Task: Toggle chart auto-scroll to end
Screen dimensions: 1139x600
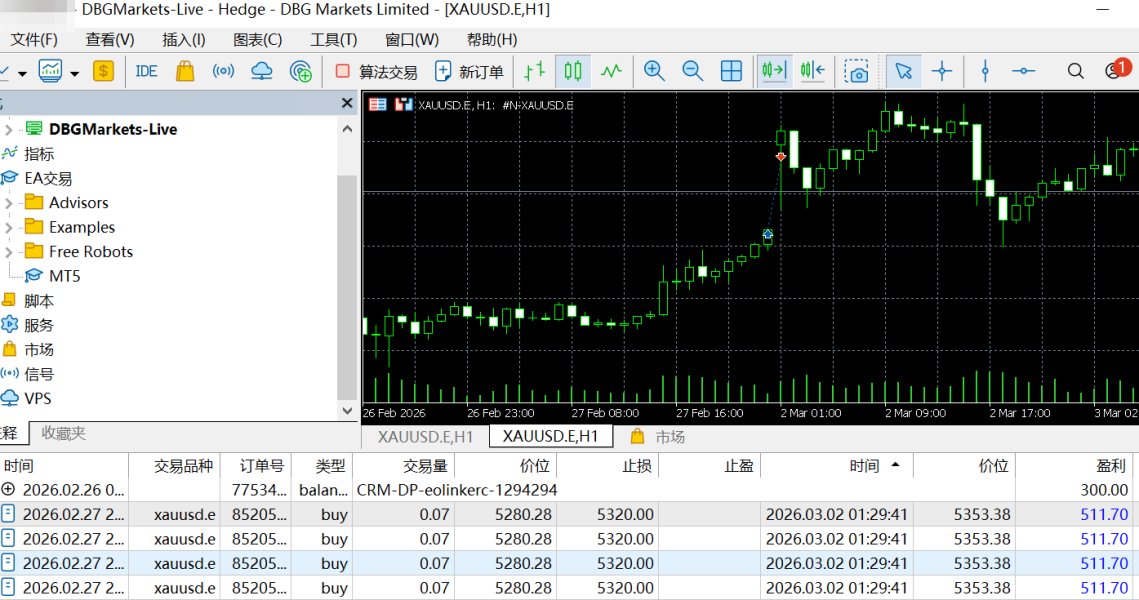Action: (x=773, y=71)
